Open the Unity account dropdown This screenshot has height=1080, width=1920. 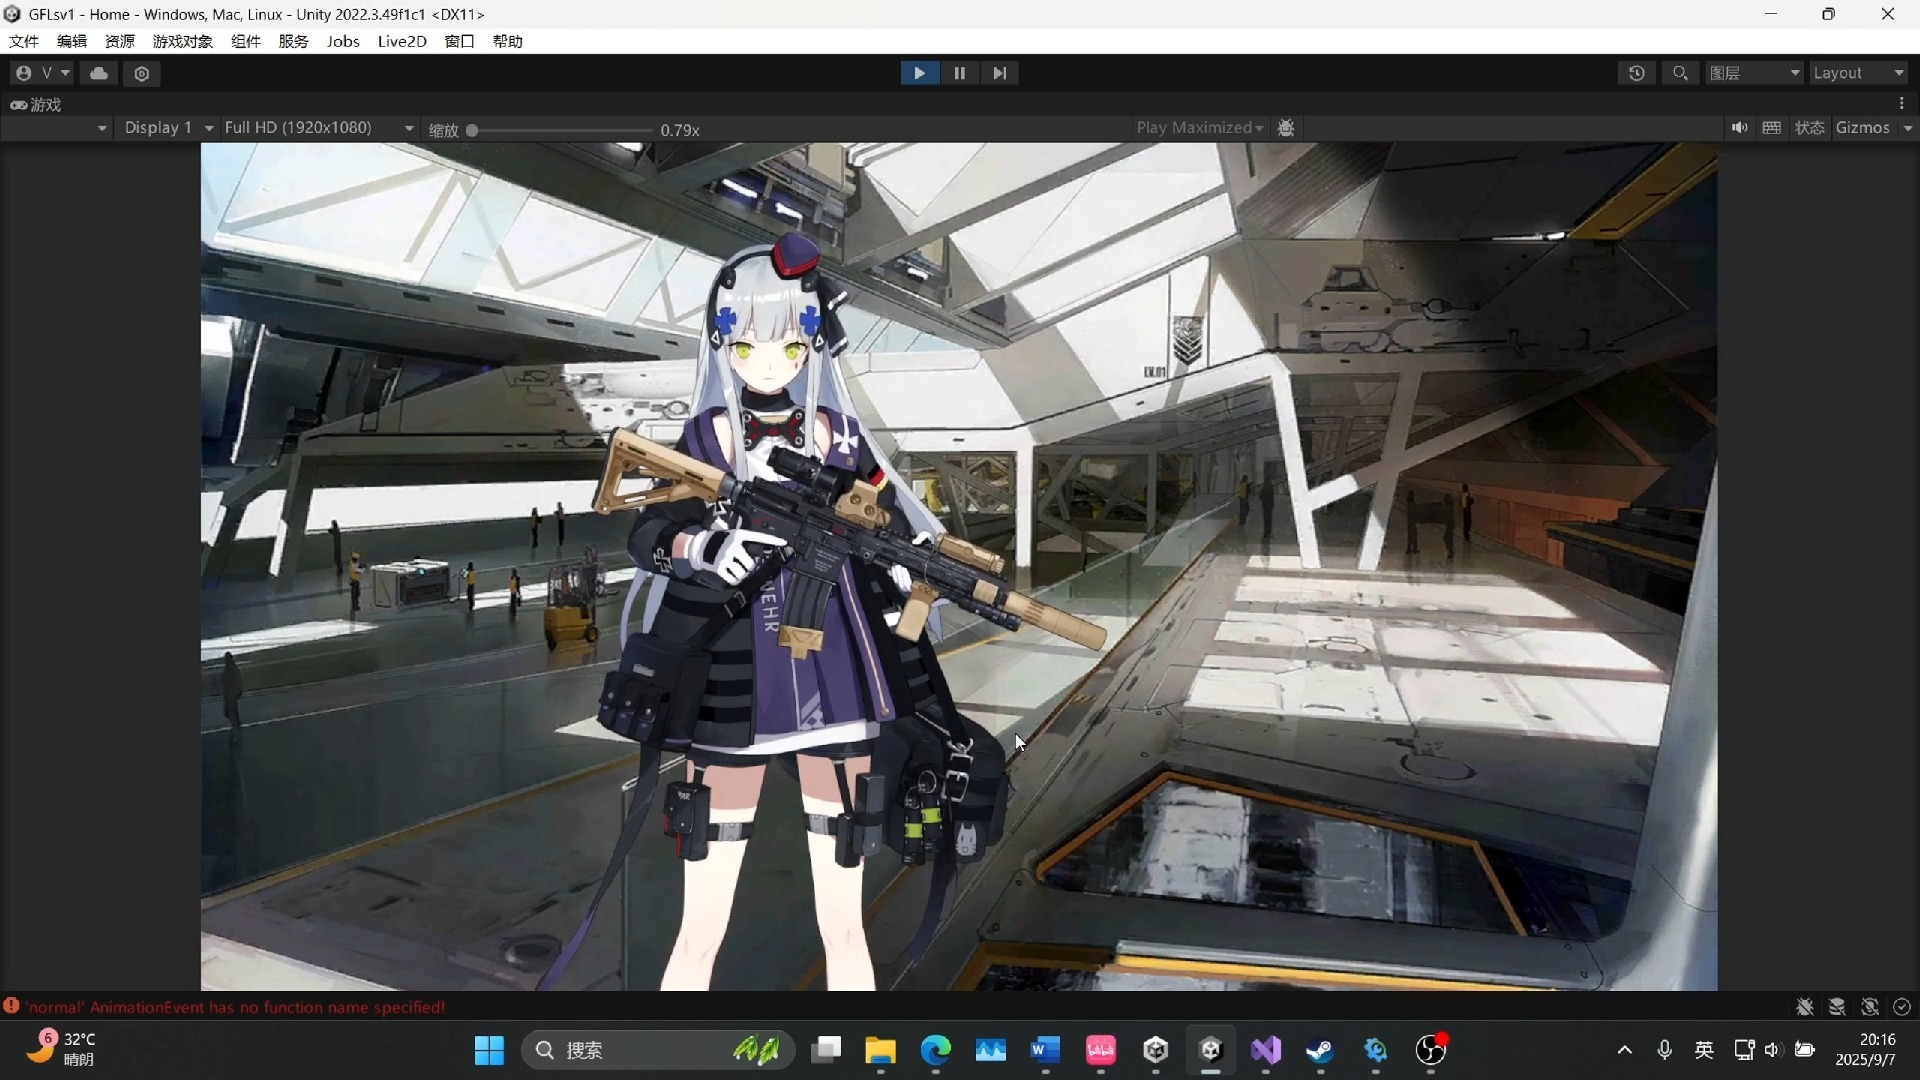coord(42,73)
